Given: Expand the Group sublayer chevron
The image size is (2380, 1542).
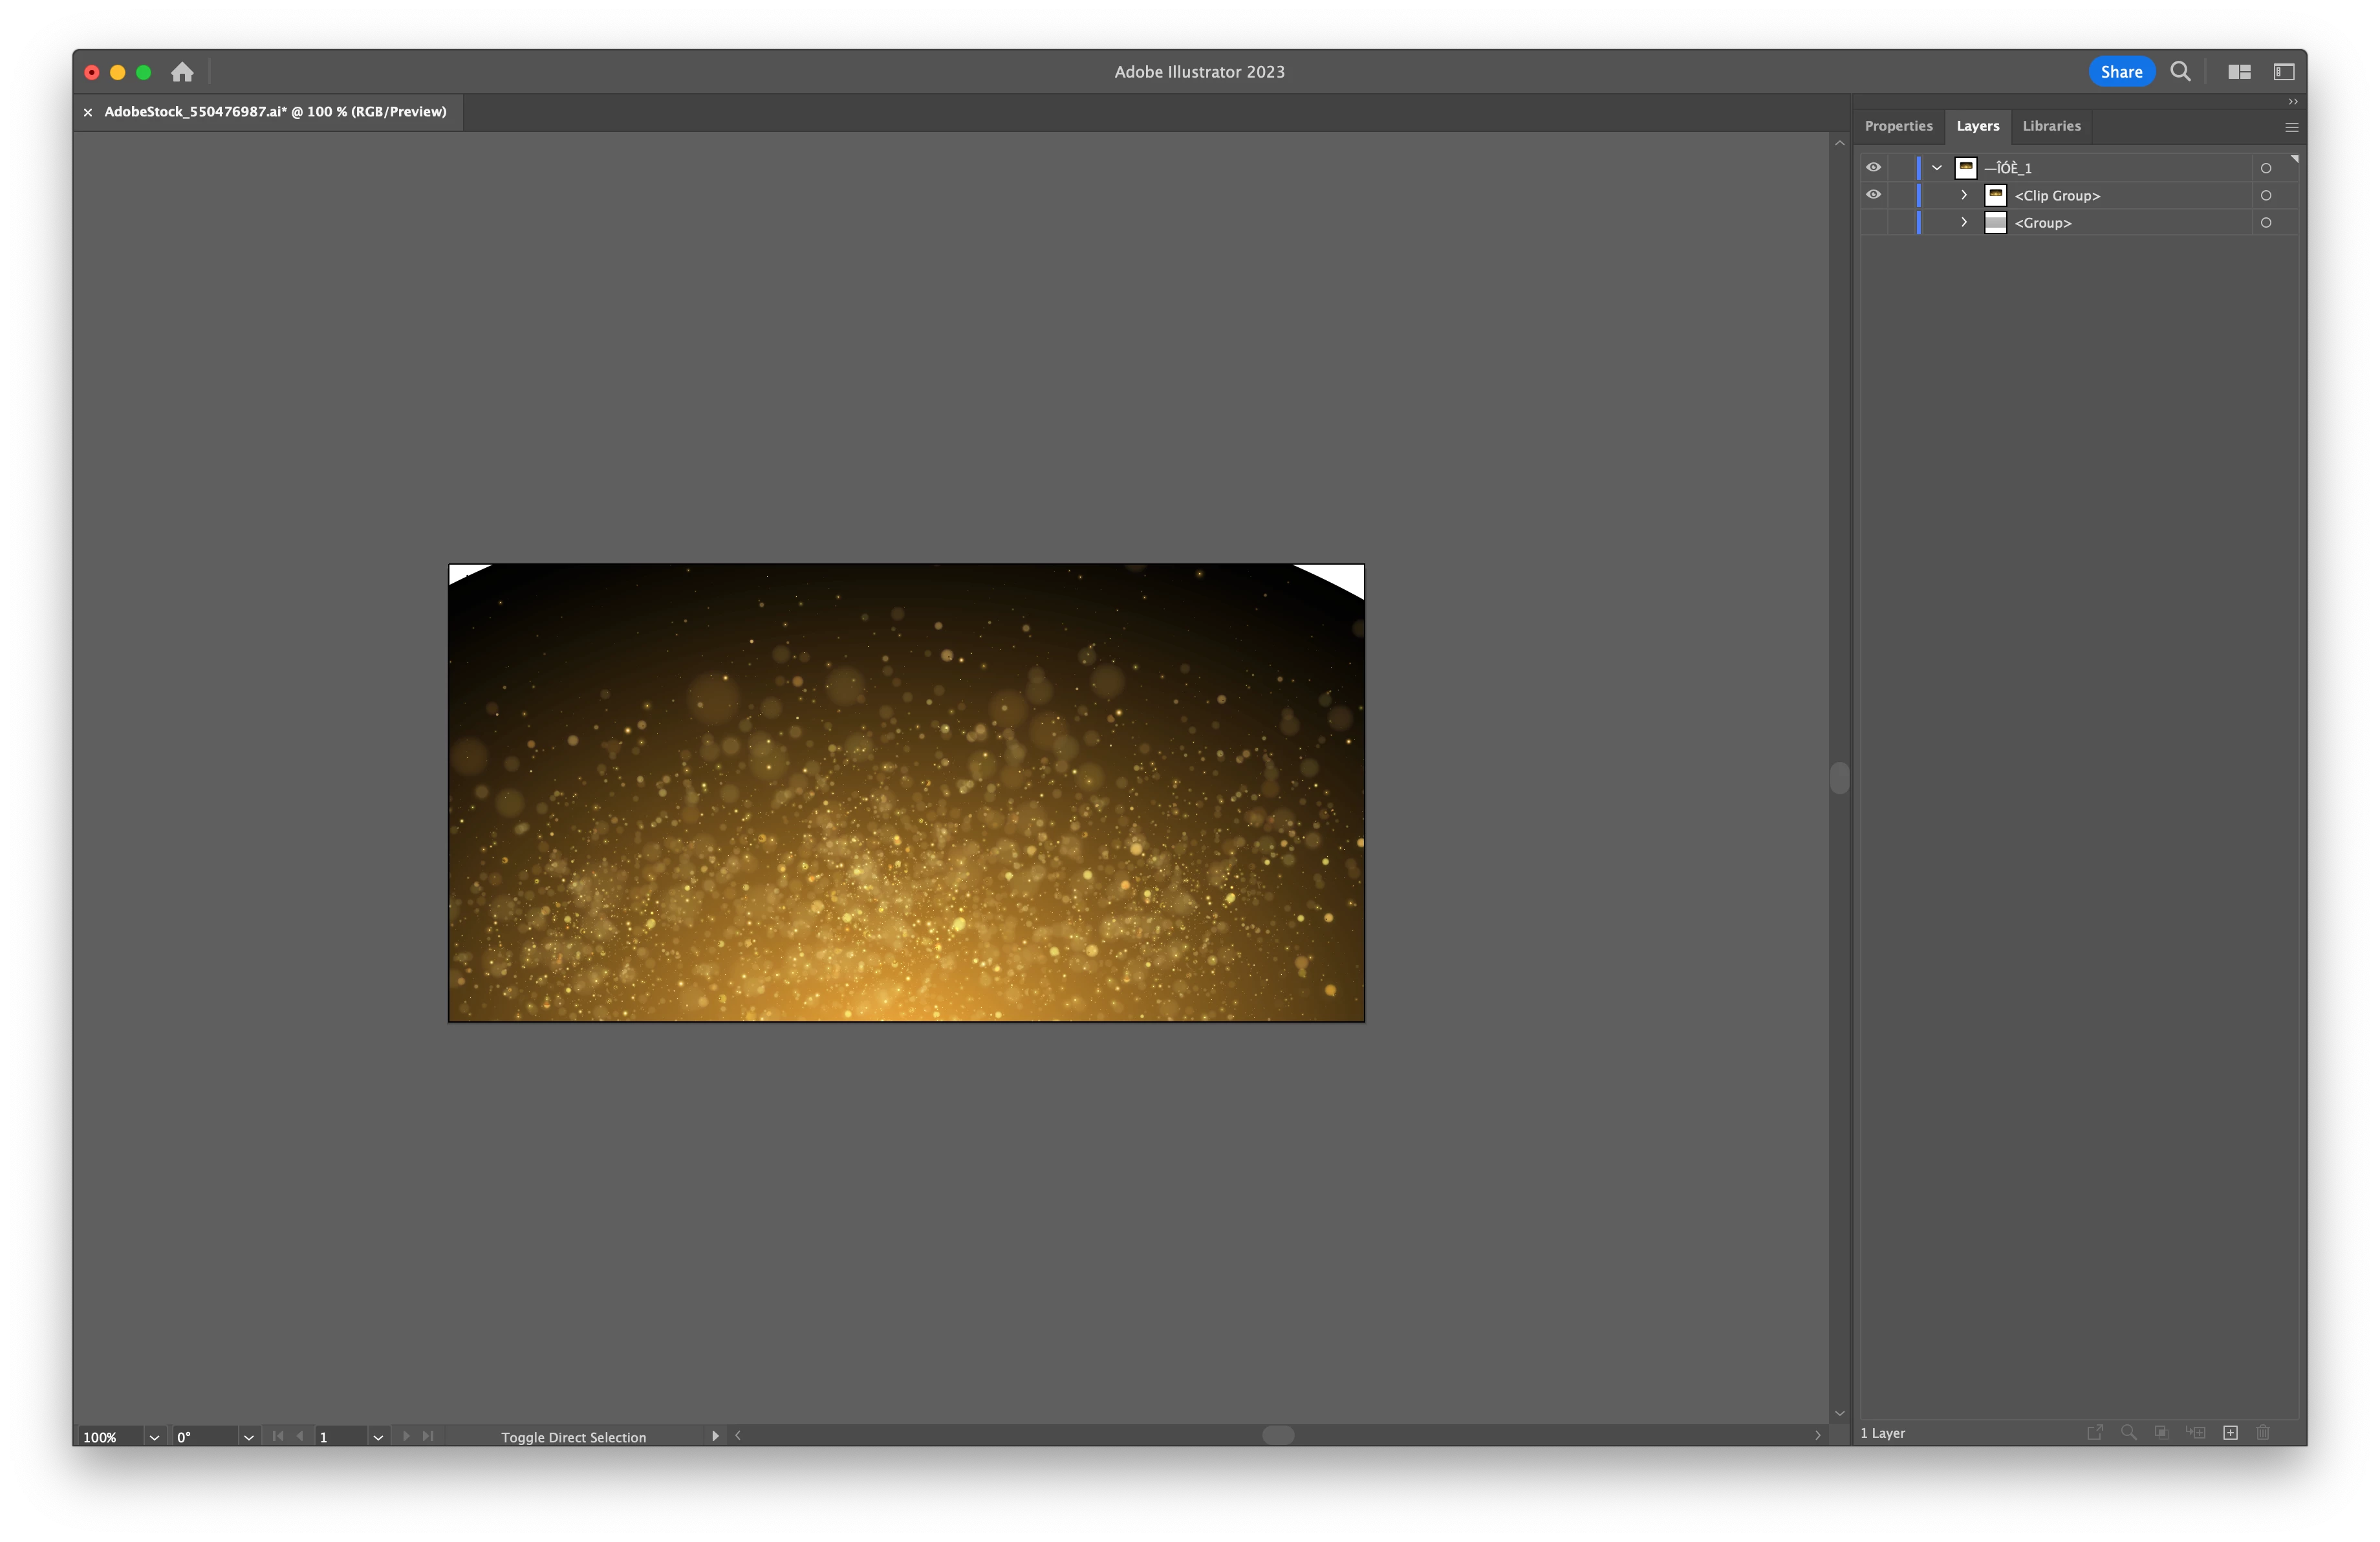Looking at the screenshot, I should pos(1963,223).
